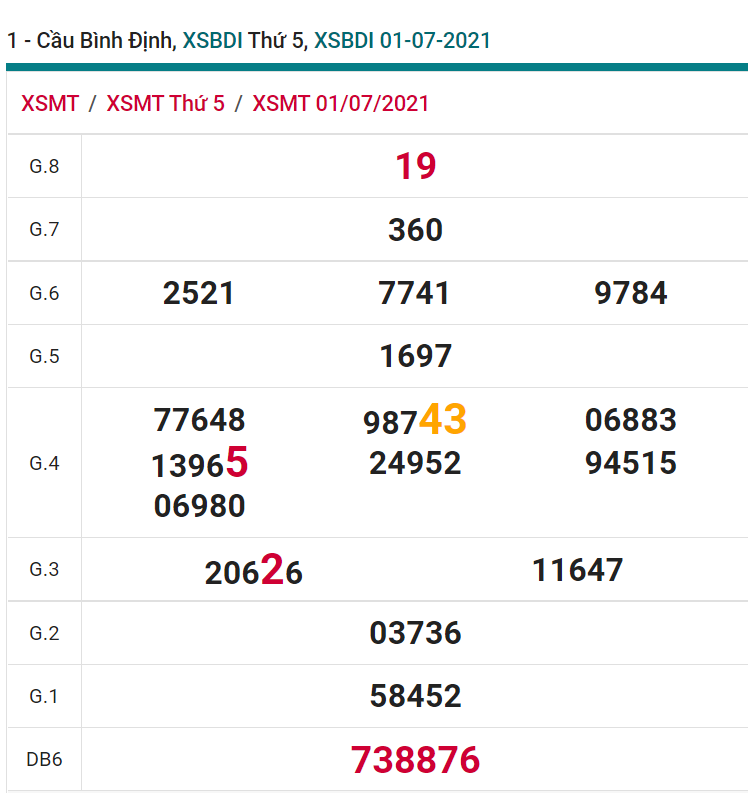Screen dimensions: 748x793
Task: Open the XSBDI 01-07-2021 title link
Action: pyautogui.click(x=402, y=41)
